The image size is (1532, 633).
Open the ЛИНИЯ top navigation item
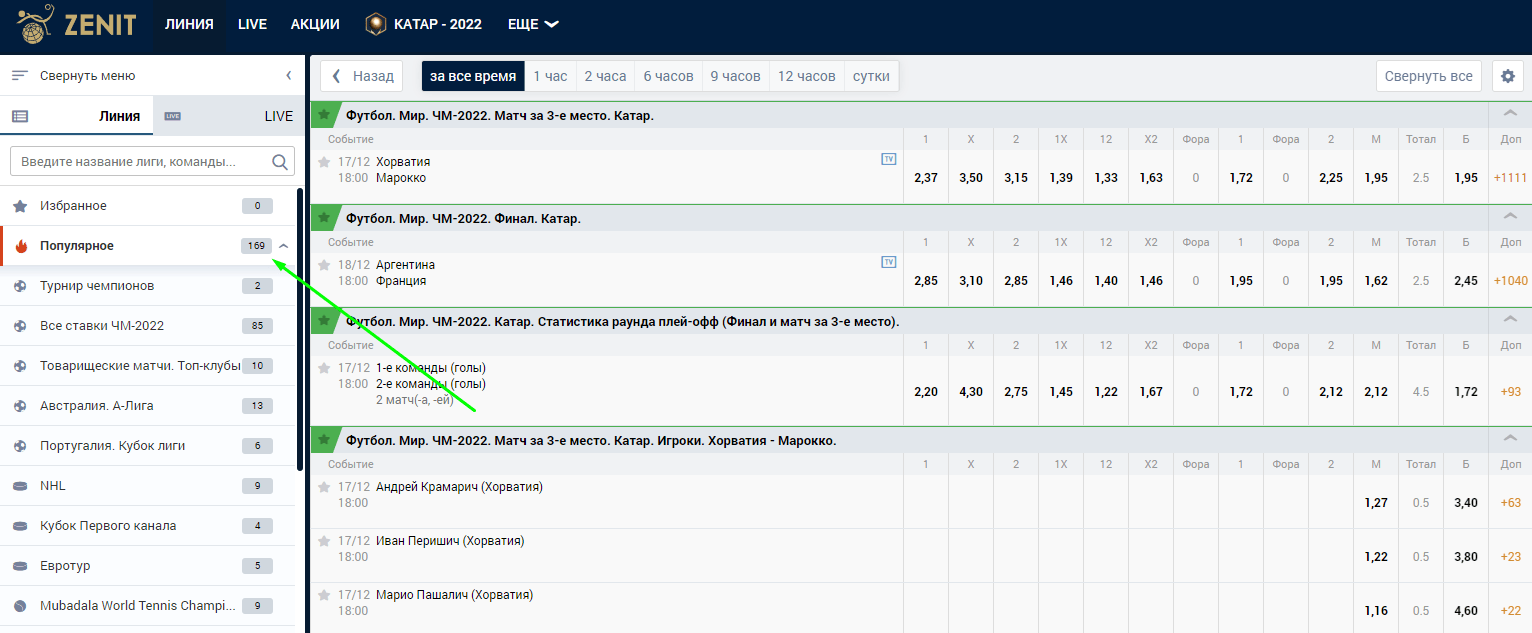(x=189, y=24)
